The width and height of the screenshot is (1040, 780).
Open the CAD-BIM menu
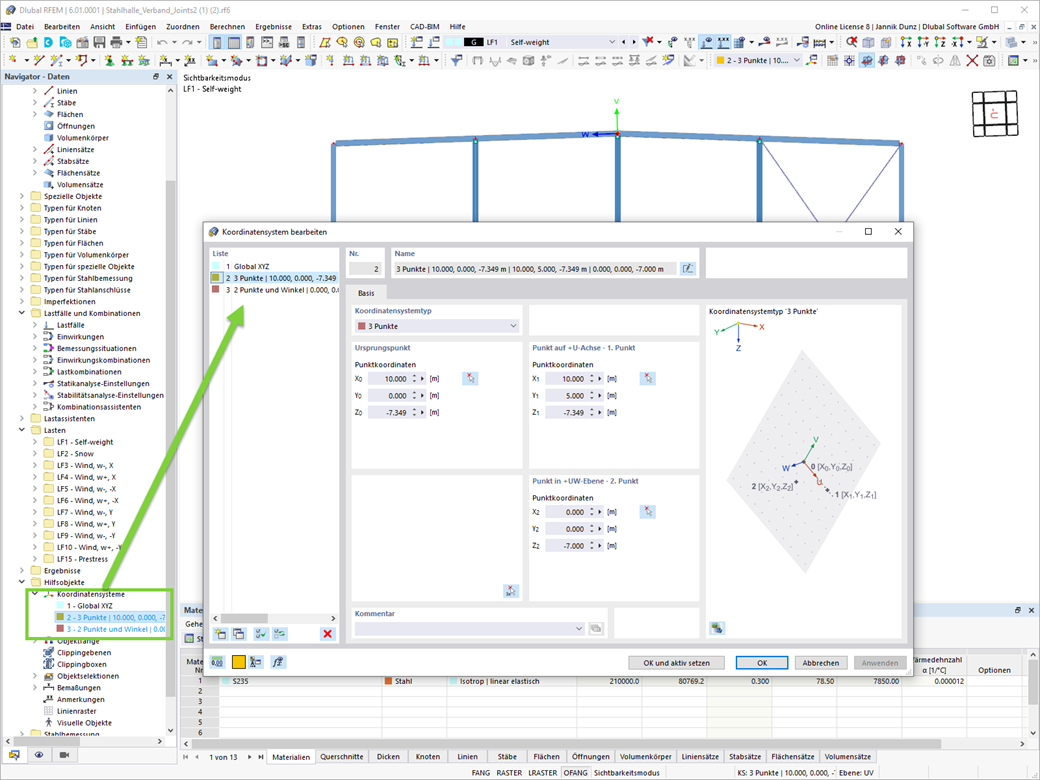pyautogui.click(x=424, y=27)
